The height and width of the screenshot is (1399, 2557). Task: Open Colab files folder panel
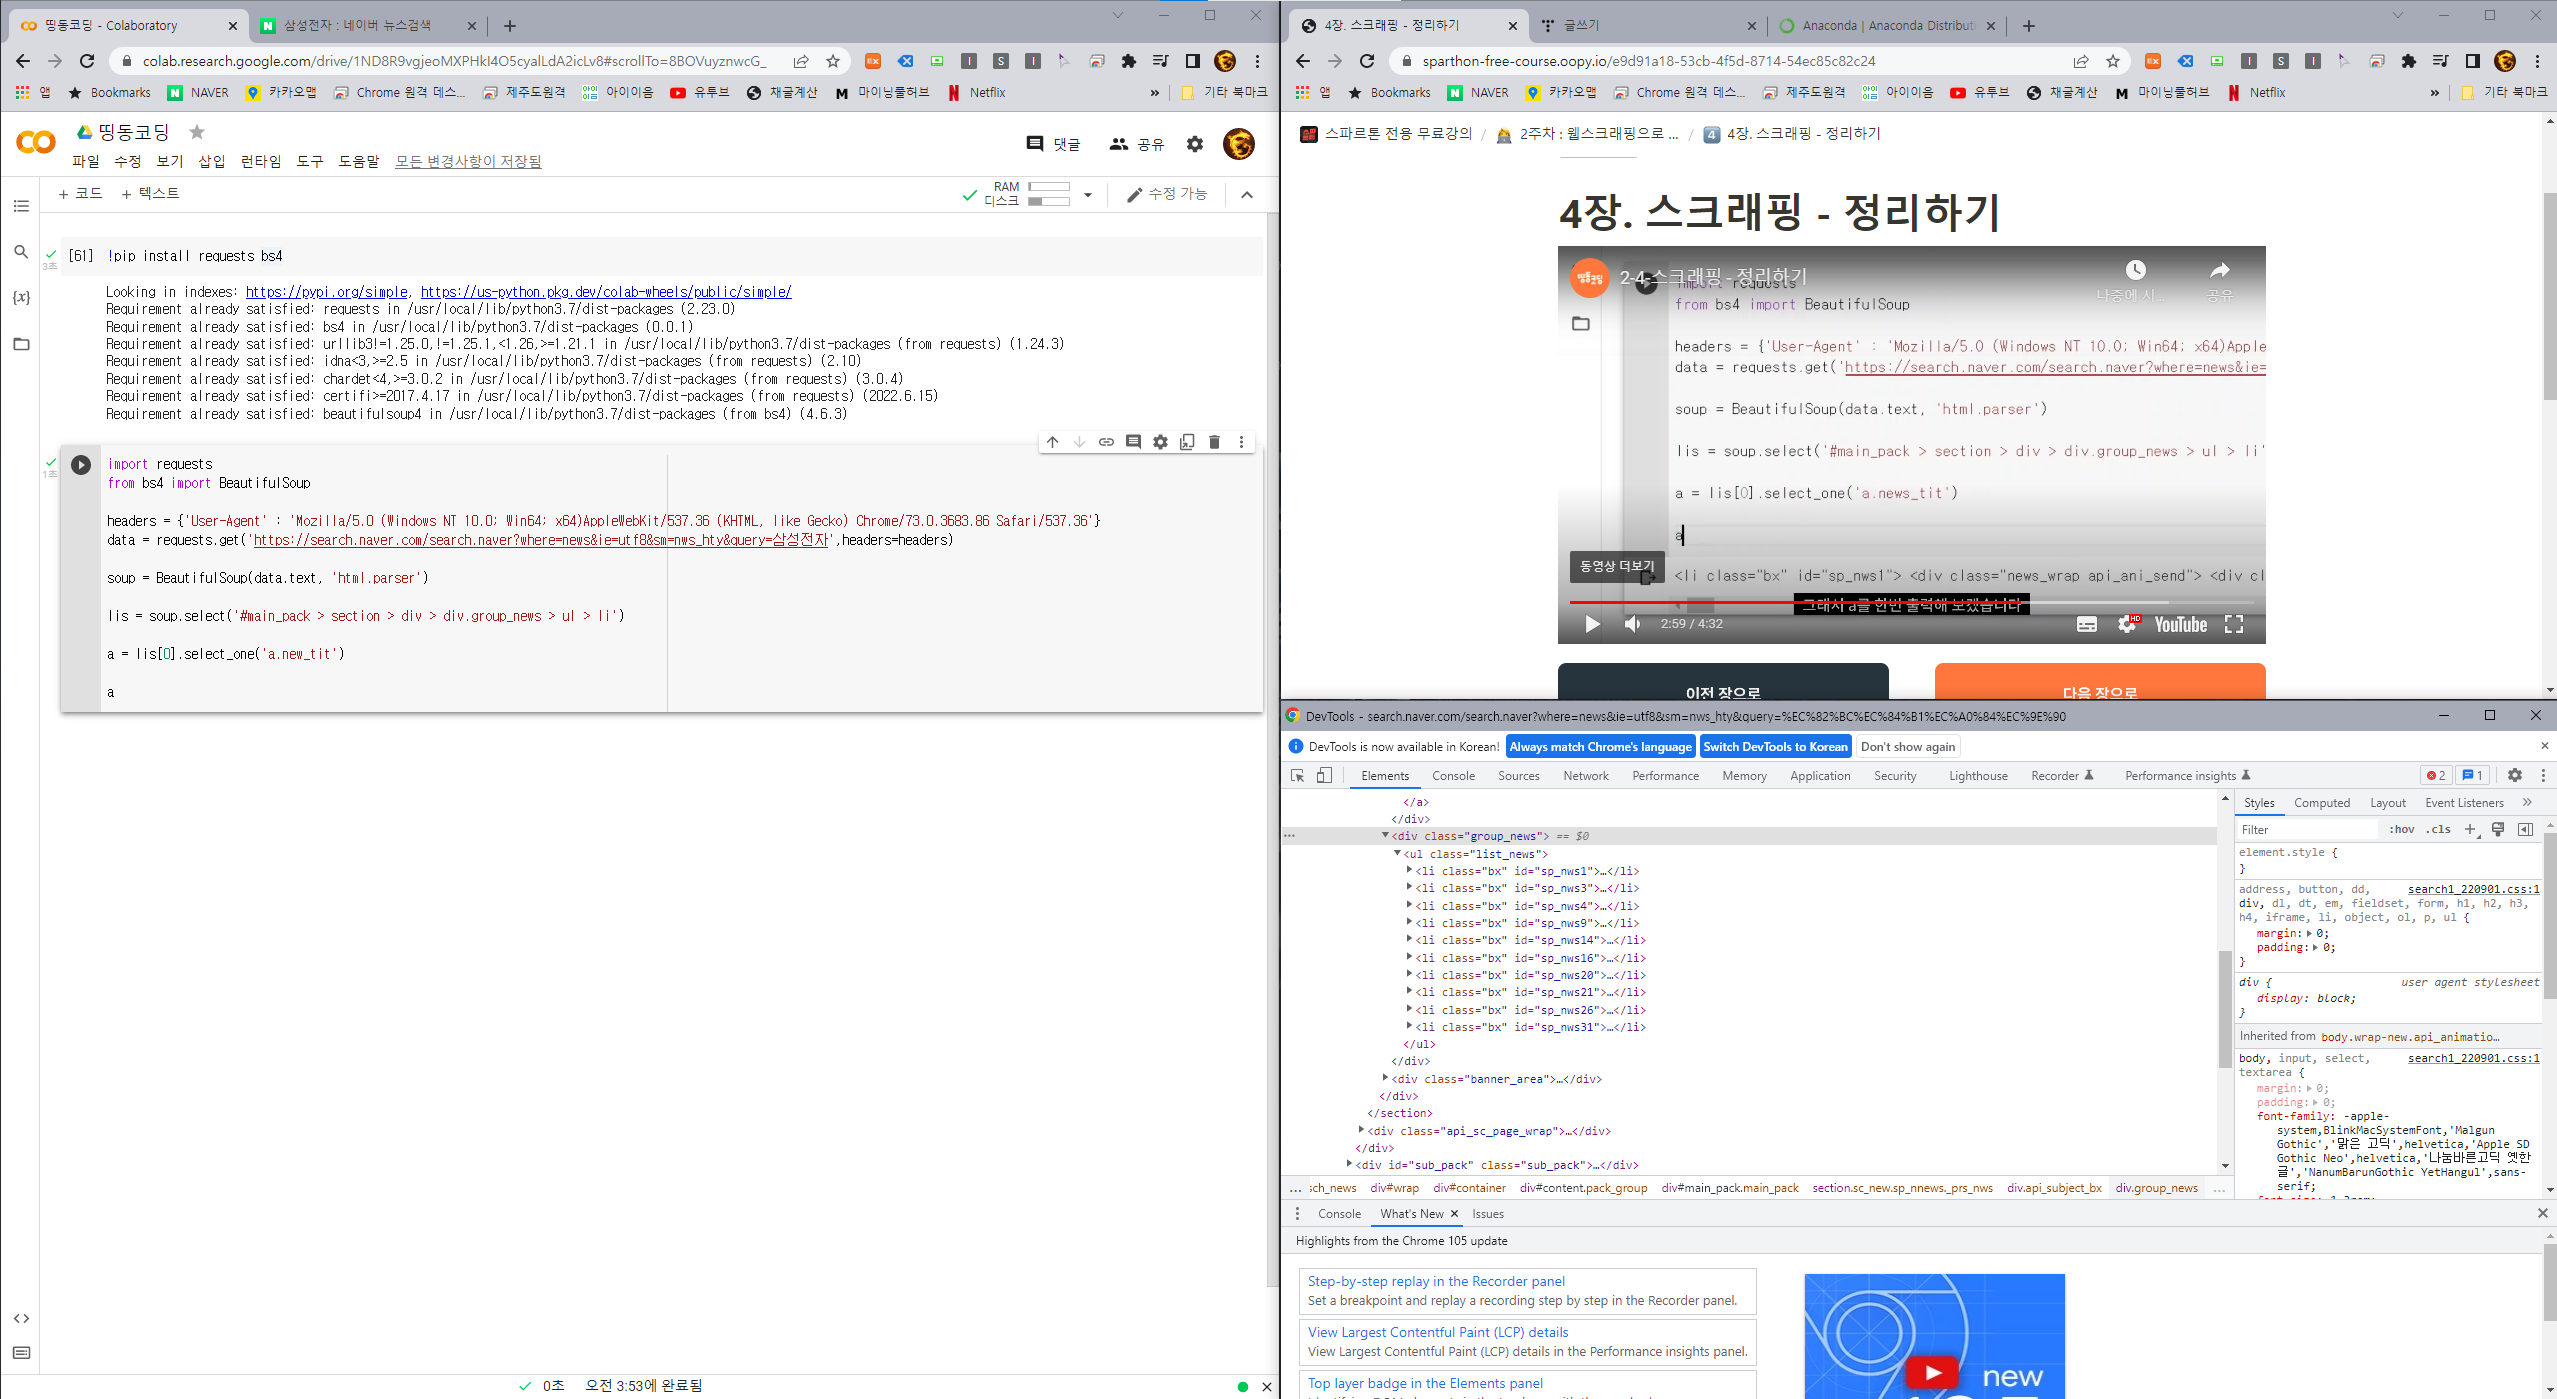tap(21, 344)
